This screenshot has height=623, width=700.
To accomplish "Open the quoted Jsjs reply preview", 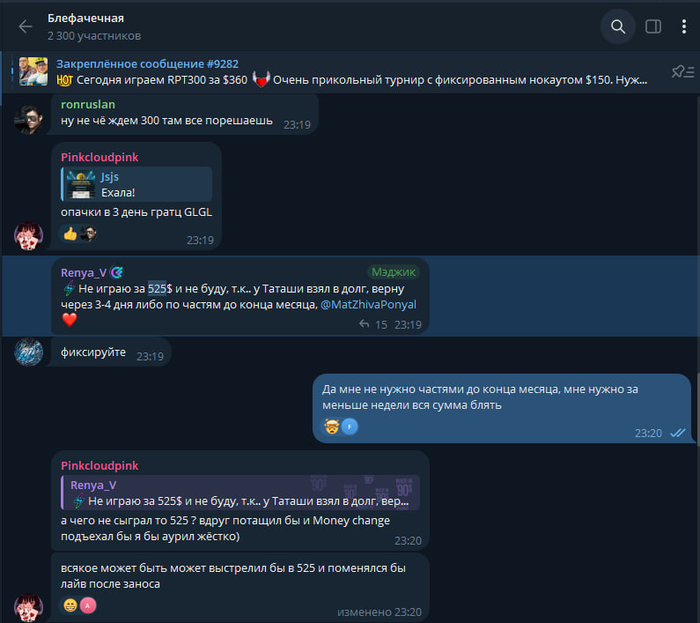I will click(137, 184).
